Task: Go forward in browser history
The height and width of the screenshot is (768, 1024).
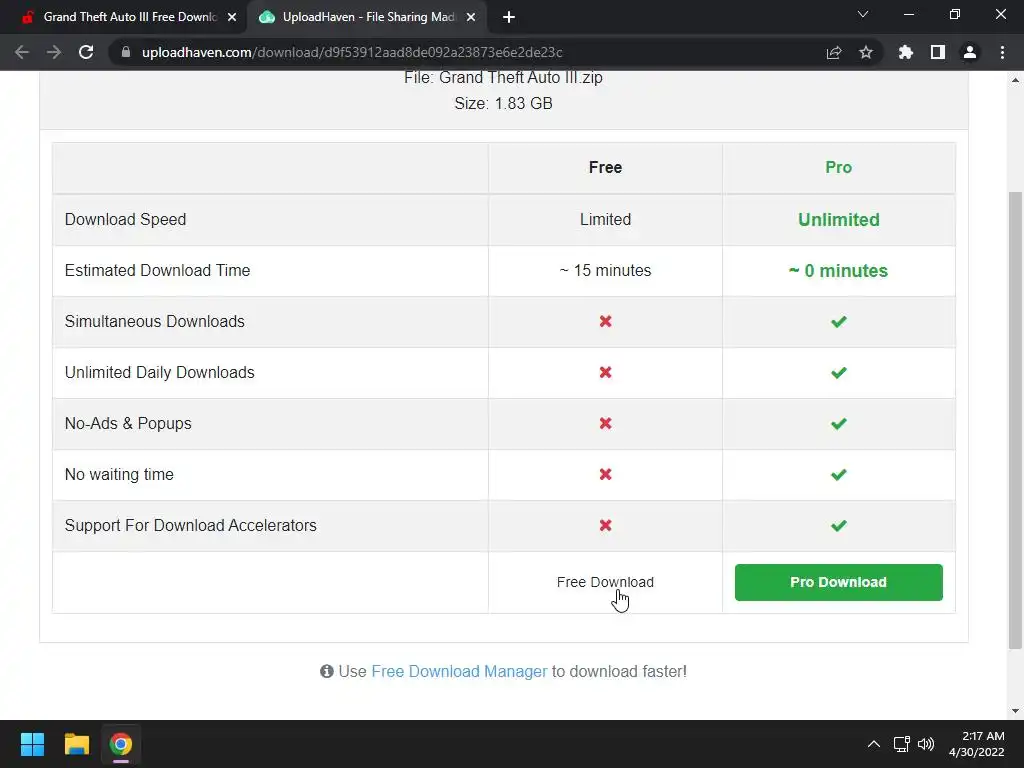Action: [54, 52]
